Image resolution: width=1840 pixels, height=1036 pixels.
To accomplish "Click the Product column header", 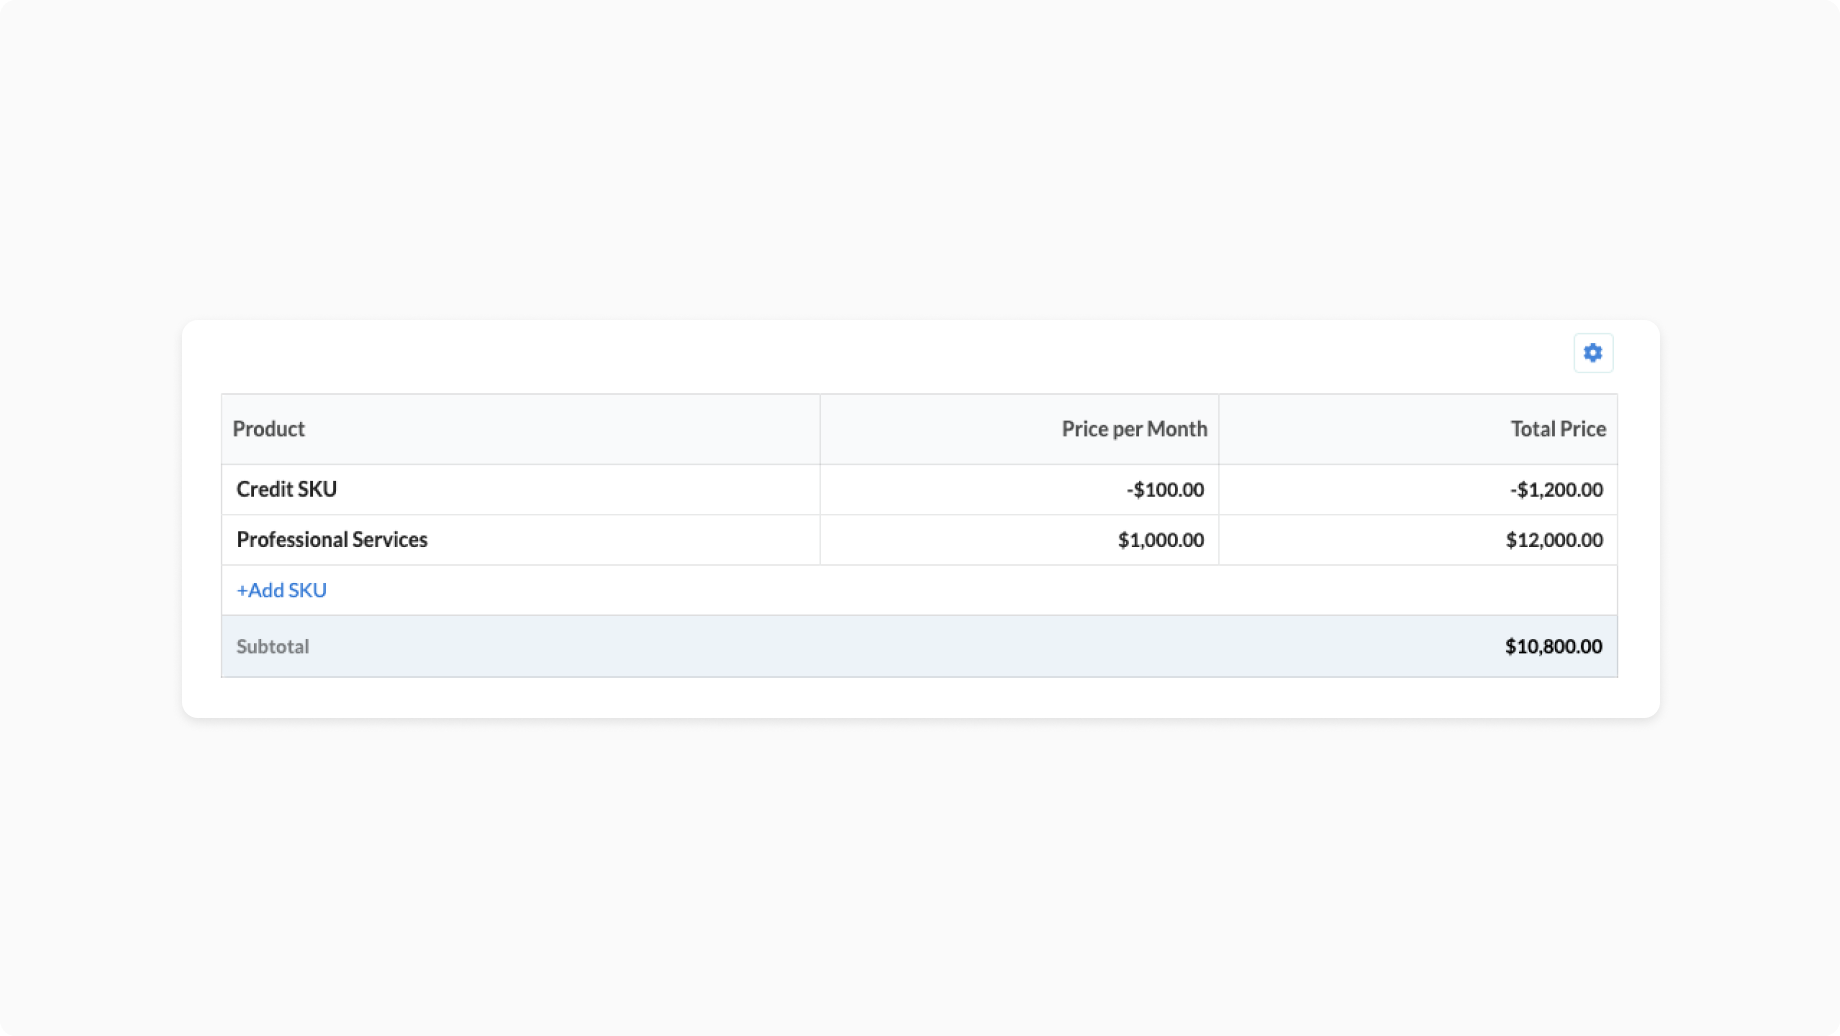I will 269,429.
